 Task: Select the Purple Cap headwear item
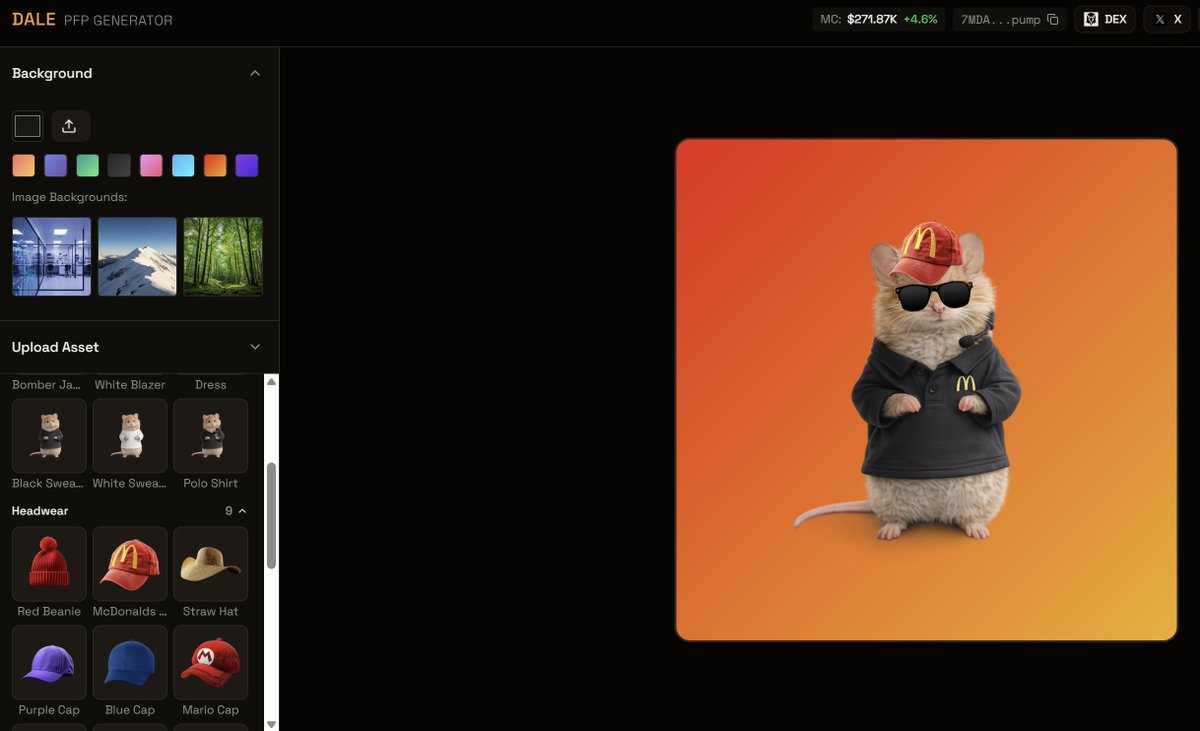(48, 661)
